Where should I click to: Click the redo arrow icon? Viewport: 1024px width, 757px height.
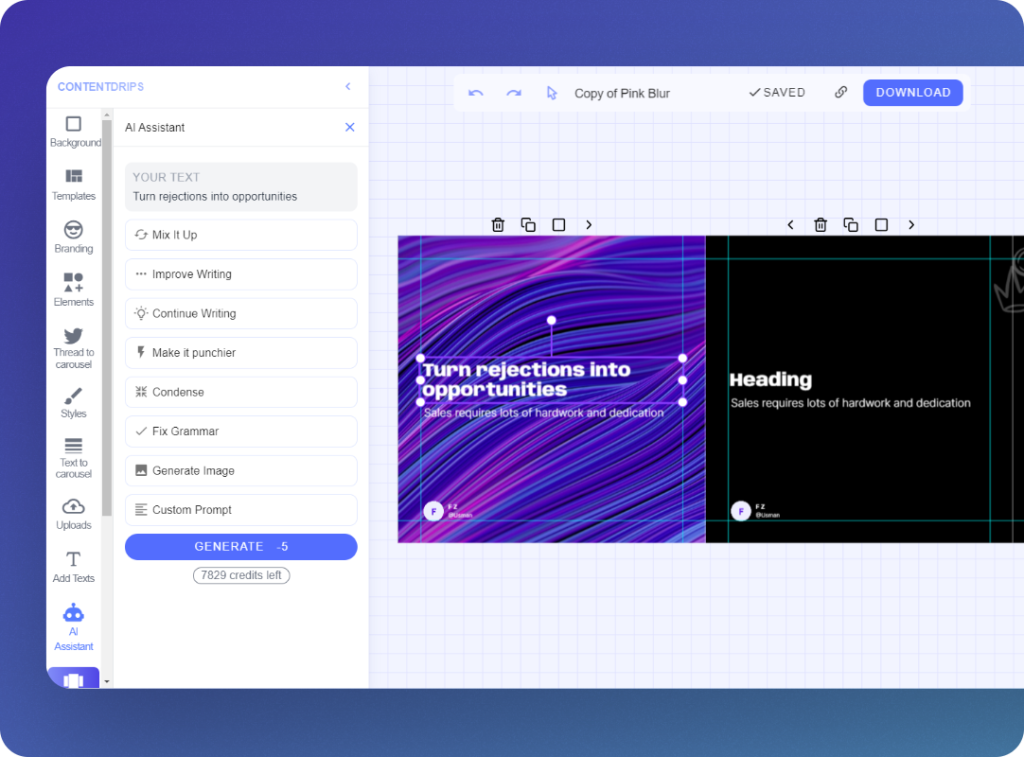513,93
